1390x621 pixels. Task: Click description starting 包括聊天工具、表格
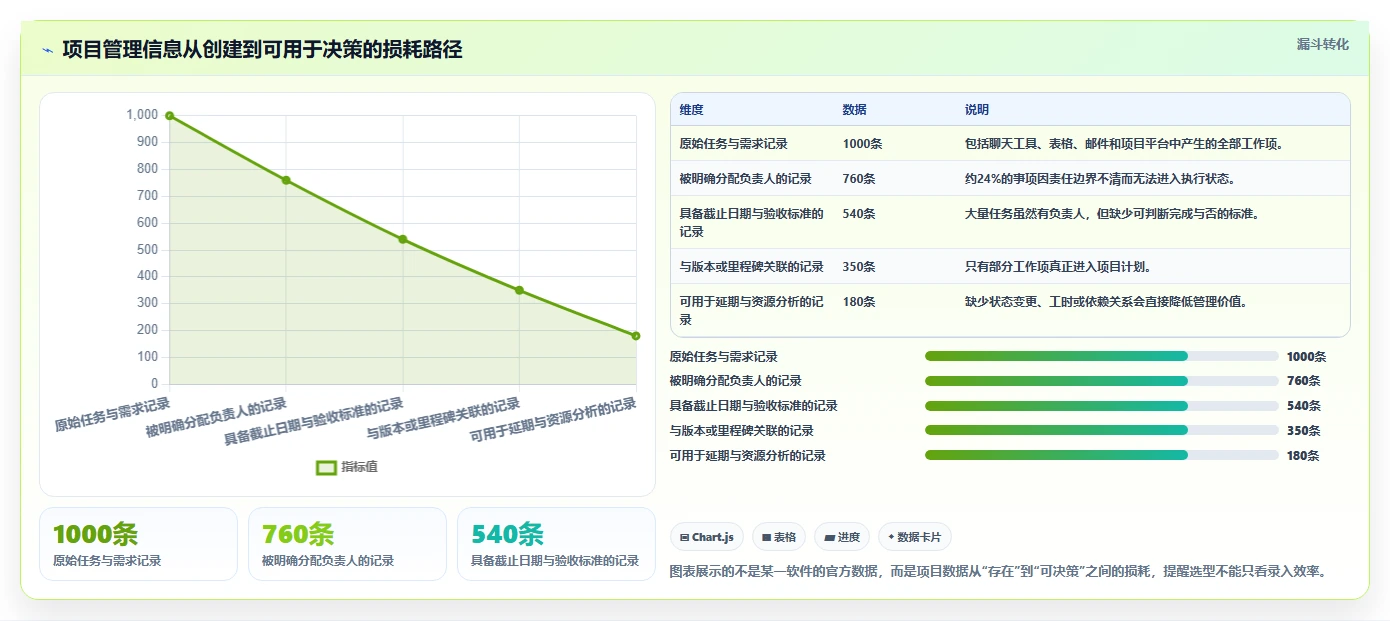[1124, 144]
